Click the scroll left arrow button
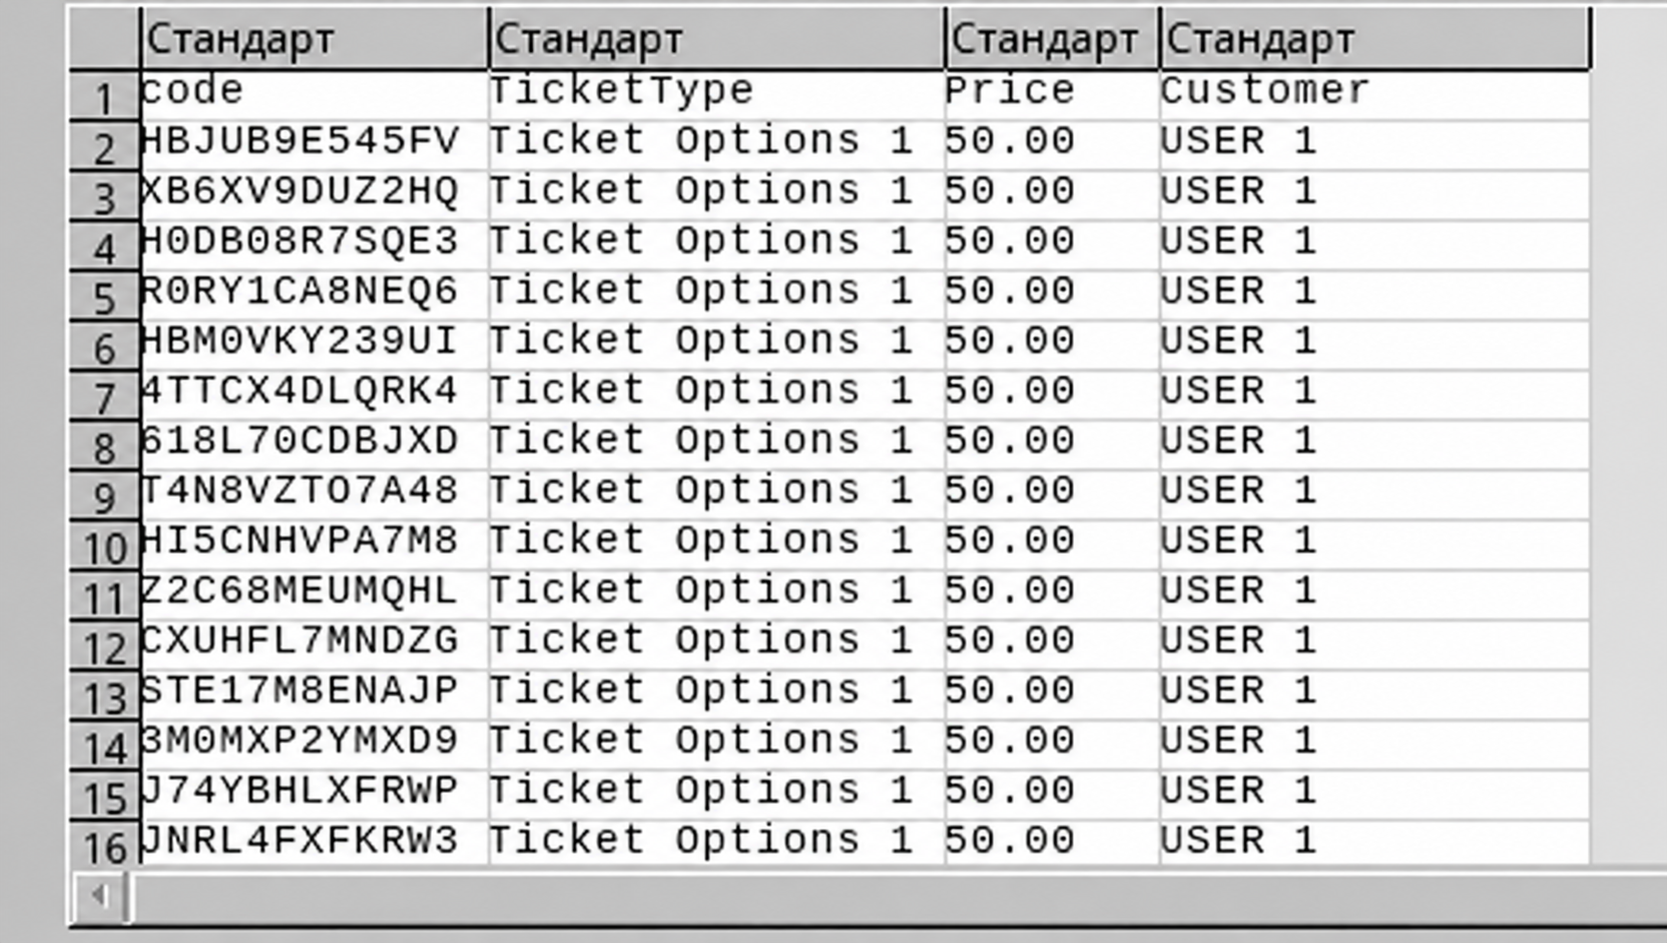 point(99,895)
